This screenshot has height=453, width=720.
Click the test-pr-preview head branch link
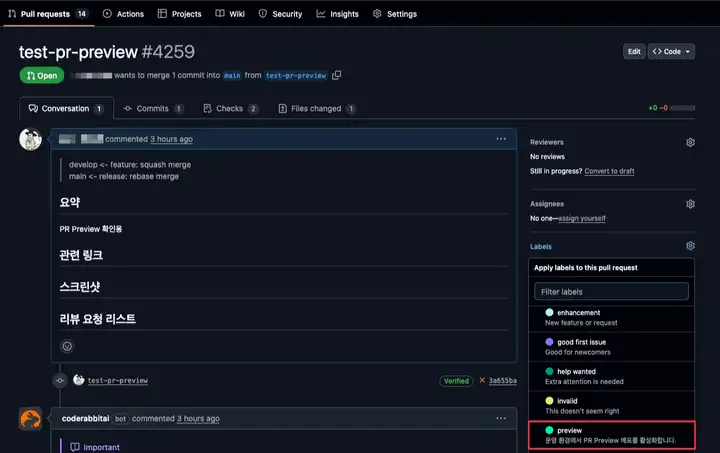click(x=296, y=75)
